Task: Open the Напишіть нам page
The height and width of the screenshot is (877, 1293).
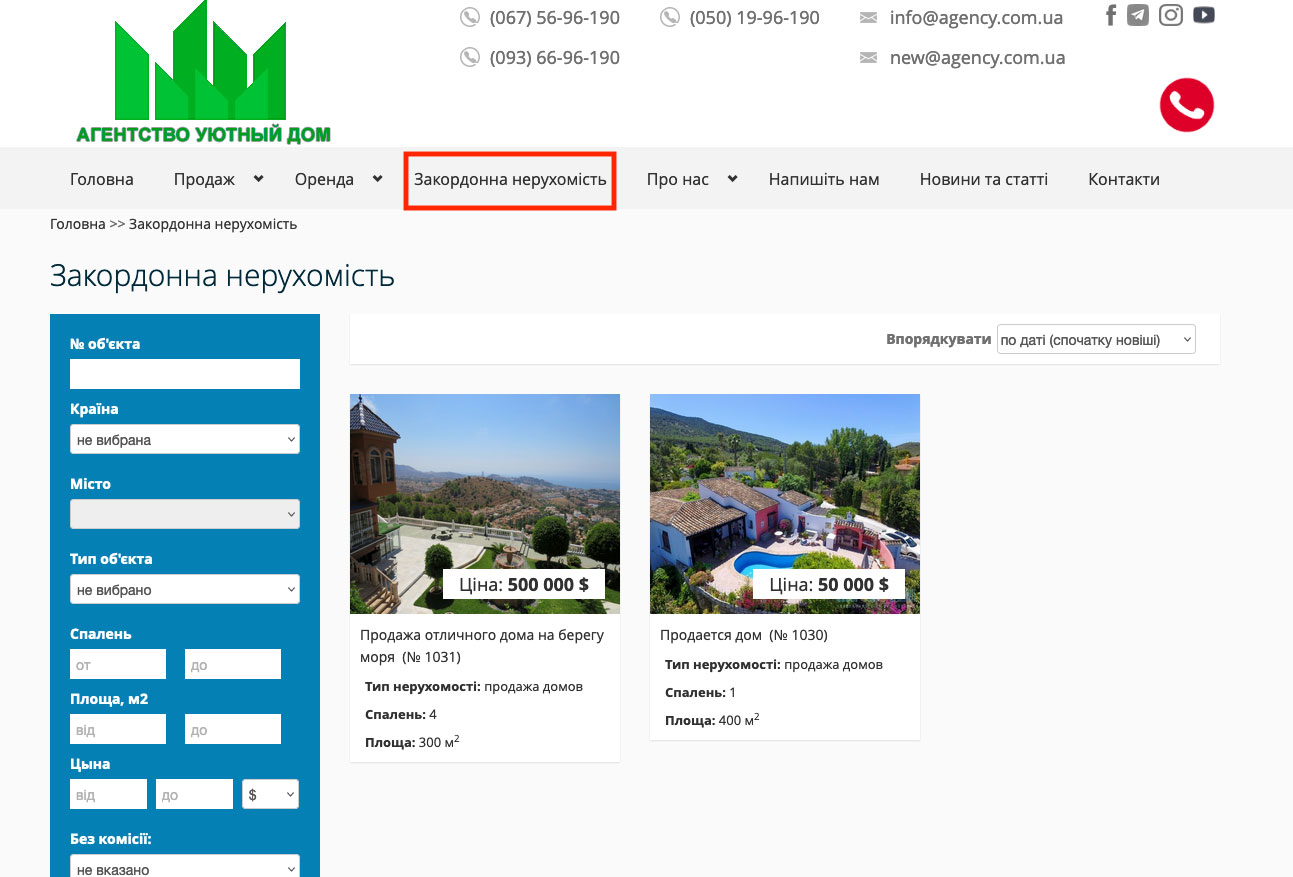Action: coord(824,180)
